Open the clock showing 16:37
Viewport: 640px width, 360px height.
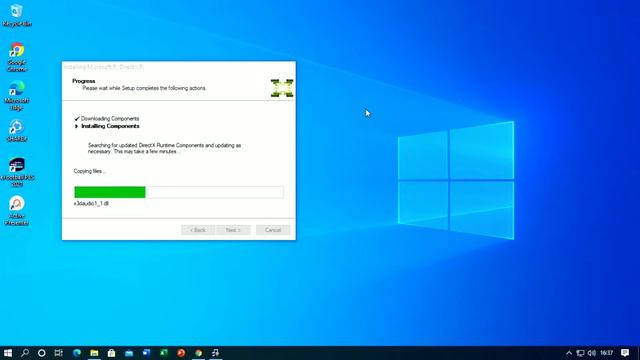(607, 353)
